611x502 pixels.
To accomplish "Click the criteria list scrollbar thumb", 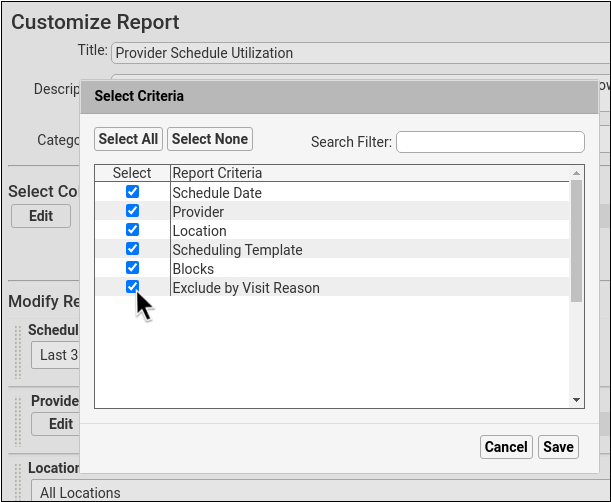I will [x=576, y=240].
